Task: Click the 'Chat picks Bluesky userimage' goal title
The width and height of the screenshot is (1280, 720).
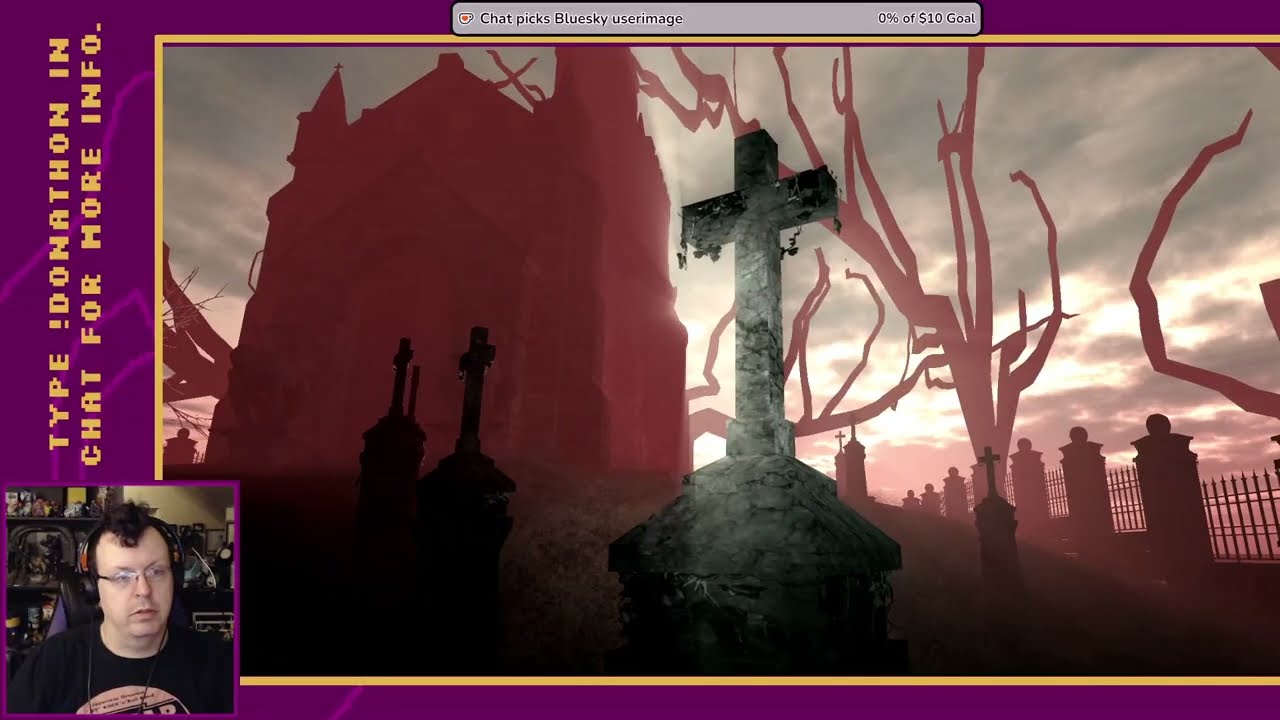Action: coord(581,18)
